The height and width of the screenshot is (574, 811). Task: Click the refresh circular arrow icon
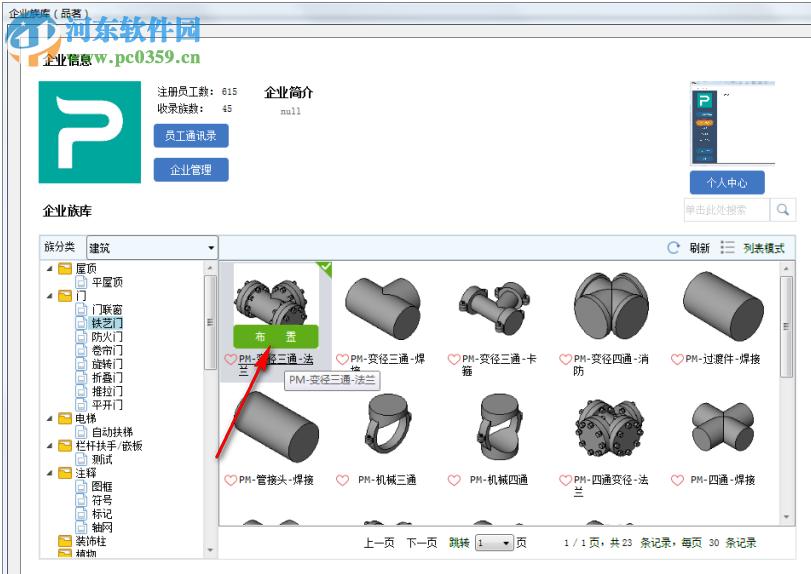click(673, 248)
